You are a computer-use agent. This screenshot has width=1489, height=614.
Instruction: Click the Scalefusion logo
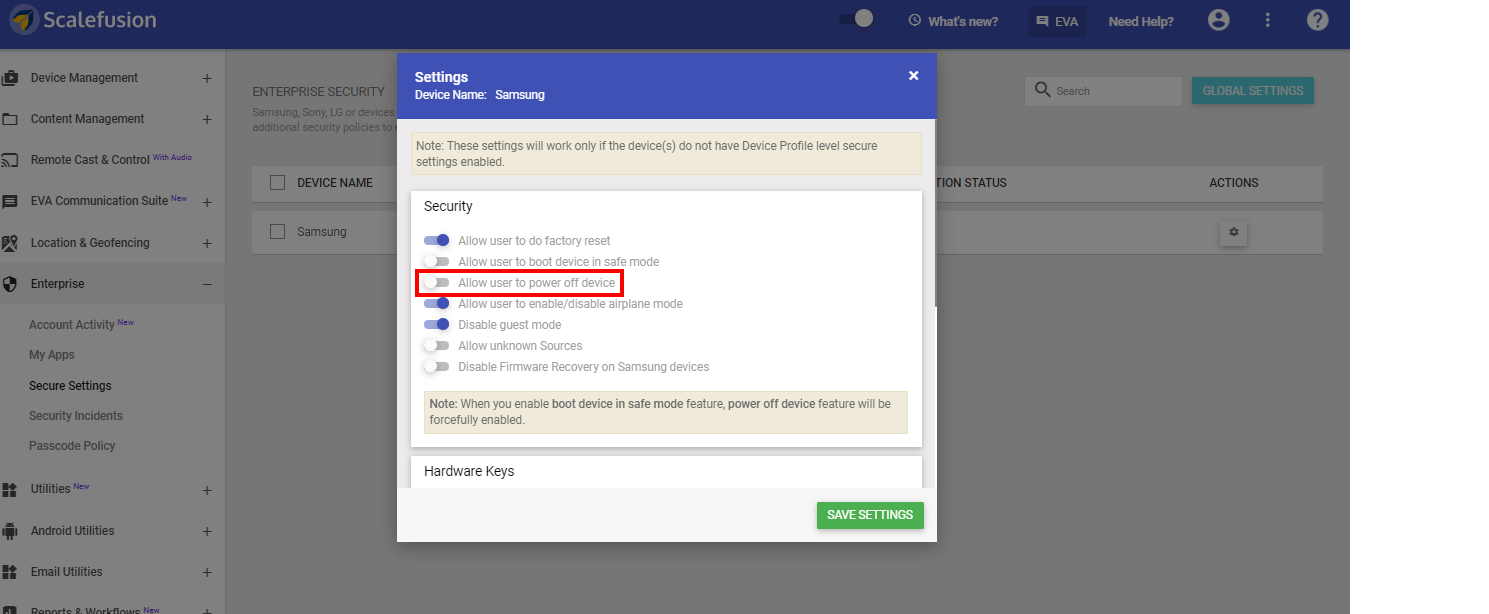pos(83,20)
